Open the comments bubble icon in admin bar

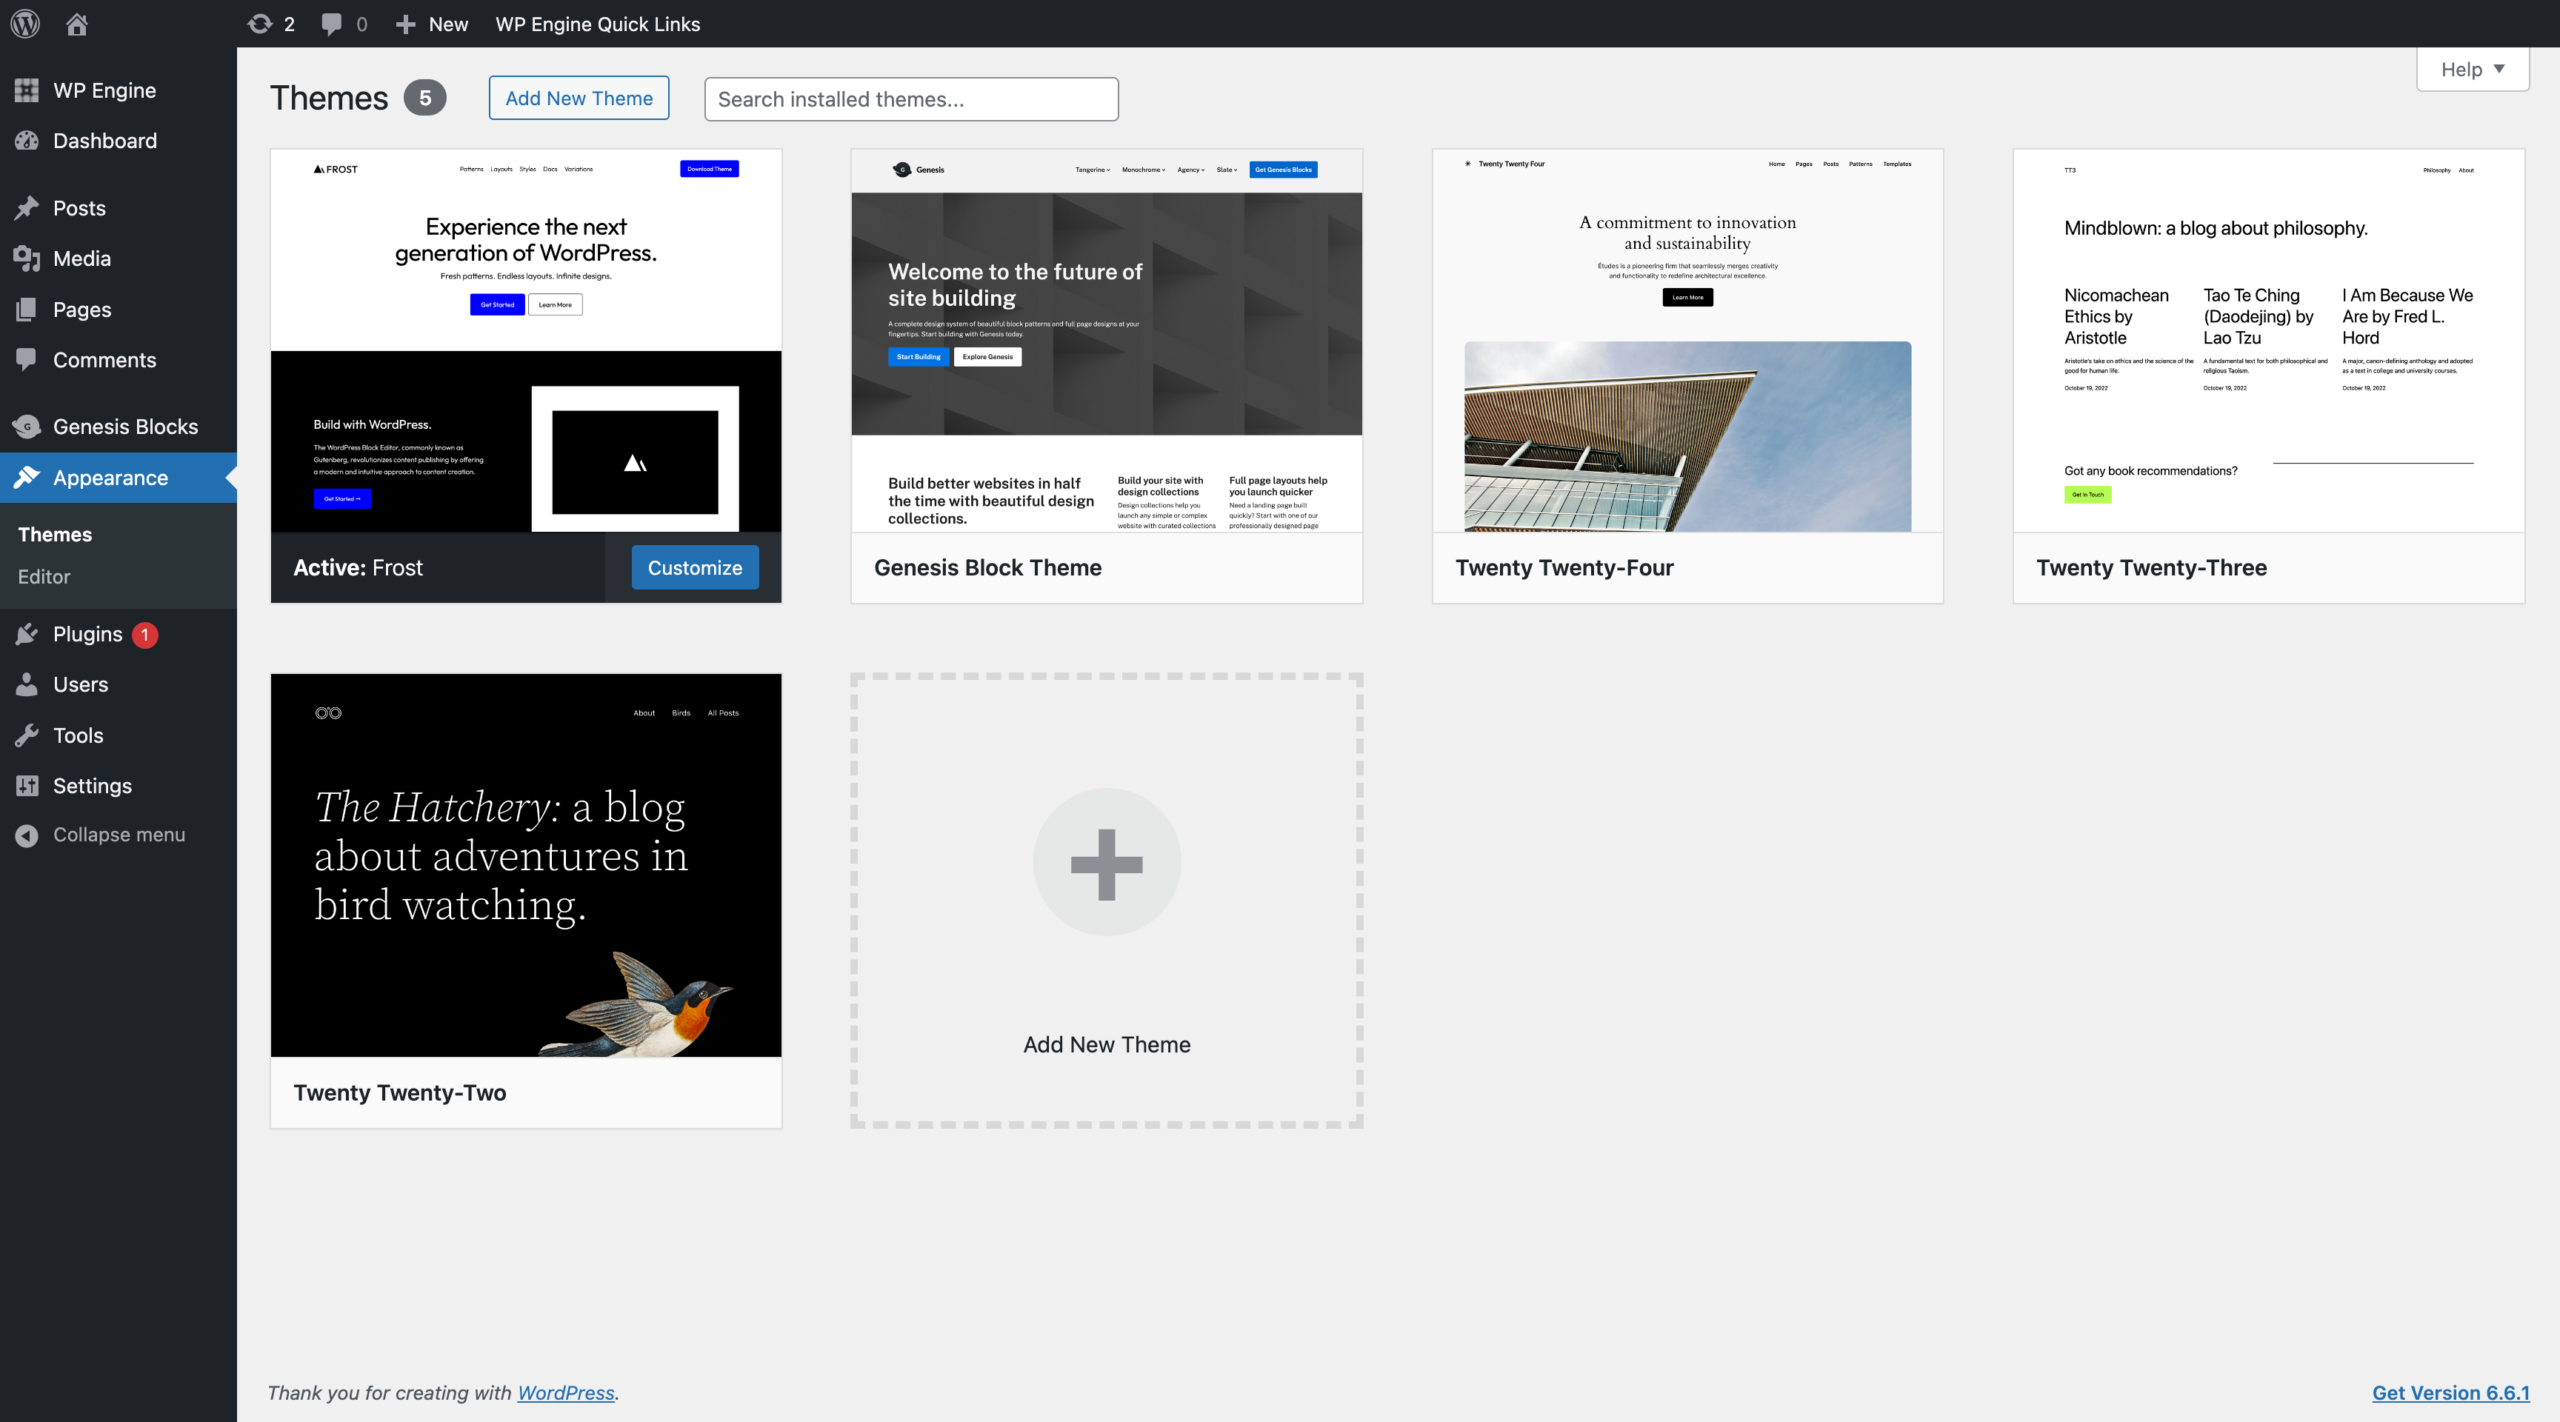331,23
